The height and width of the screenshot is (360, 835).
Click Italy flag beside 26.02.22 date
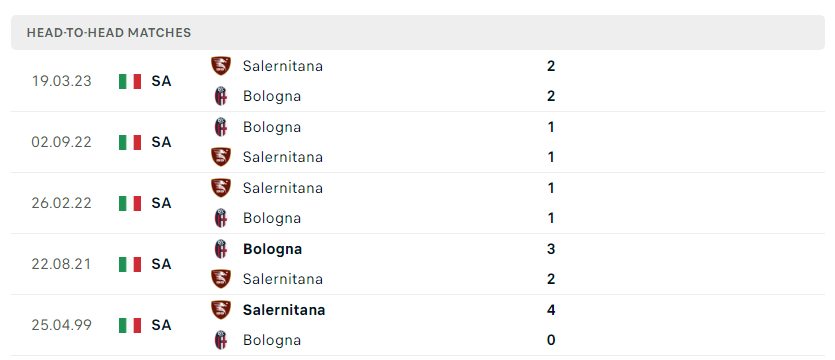(130, 203)
